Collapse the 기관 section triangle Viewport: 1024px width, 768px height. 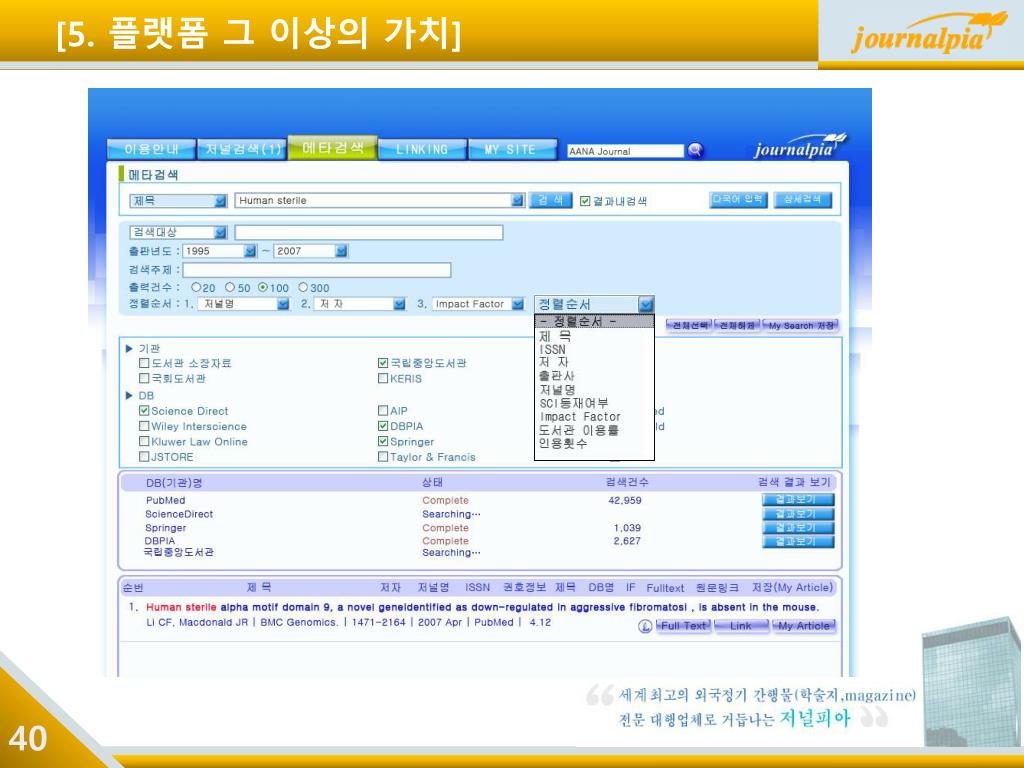129,349
